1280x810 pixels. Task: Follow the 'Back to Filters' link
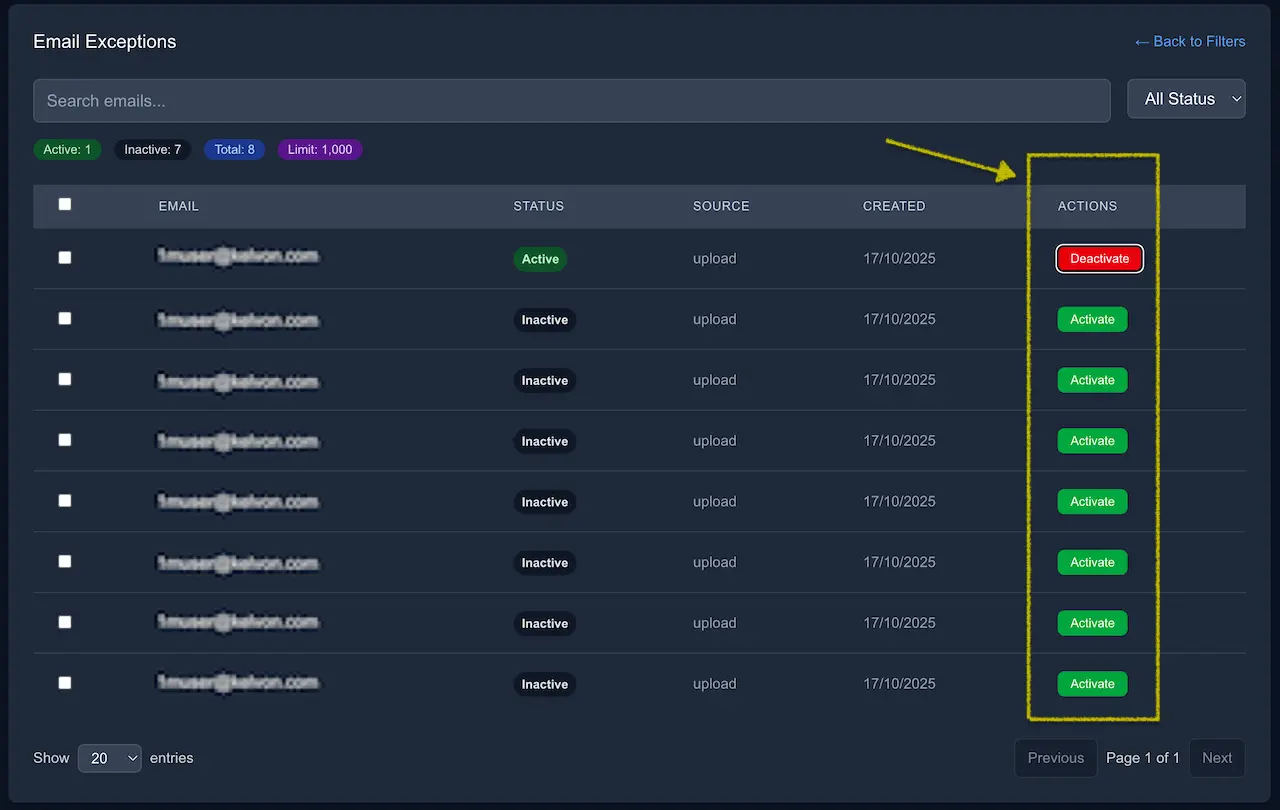(x=1189, y=41)
